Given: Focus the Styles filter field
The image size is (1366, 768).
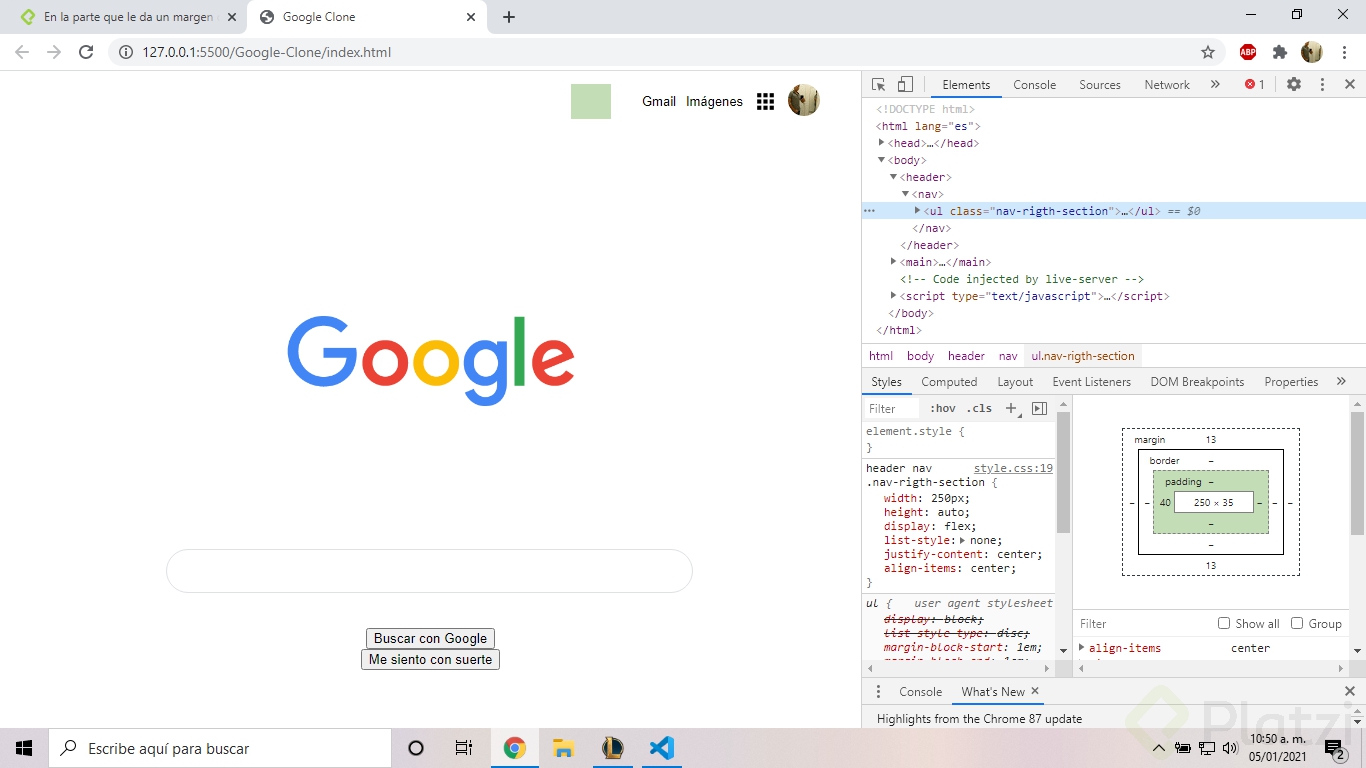Looking at the screenshot, I should coord(891,408).
